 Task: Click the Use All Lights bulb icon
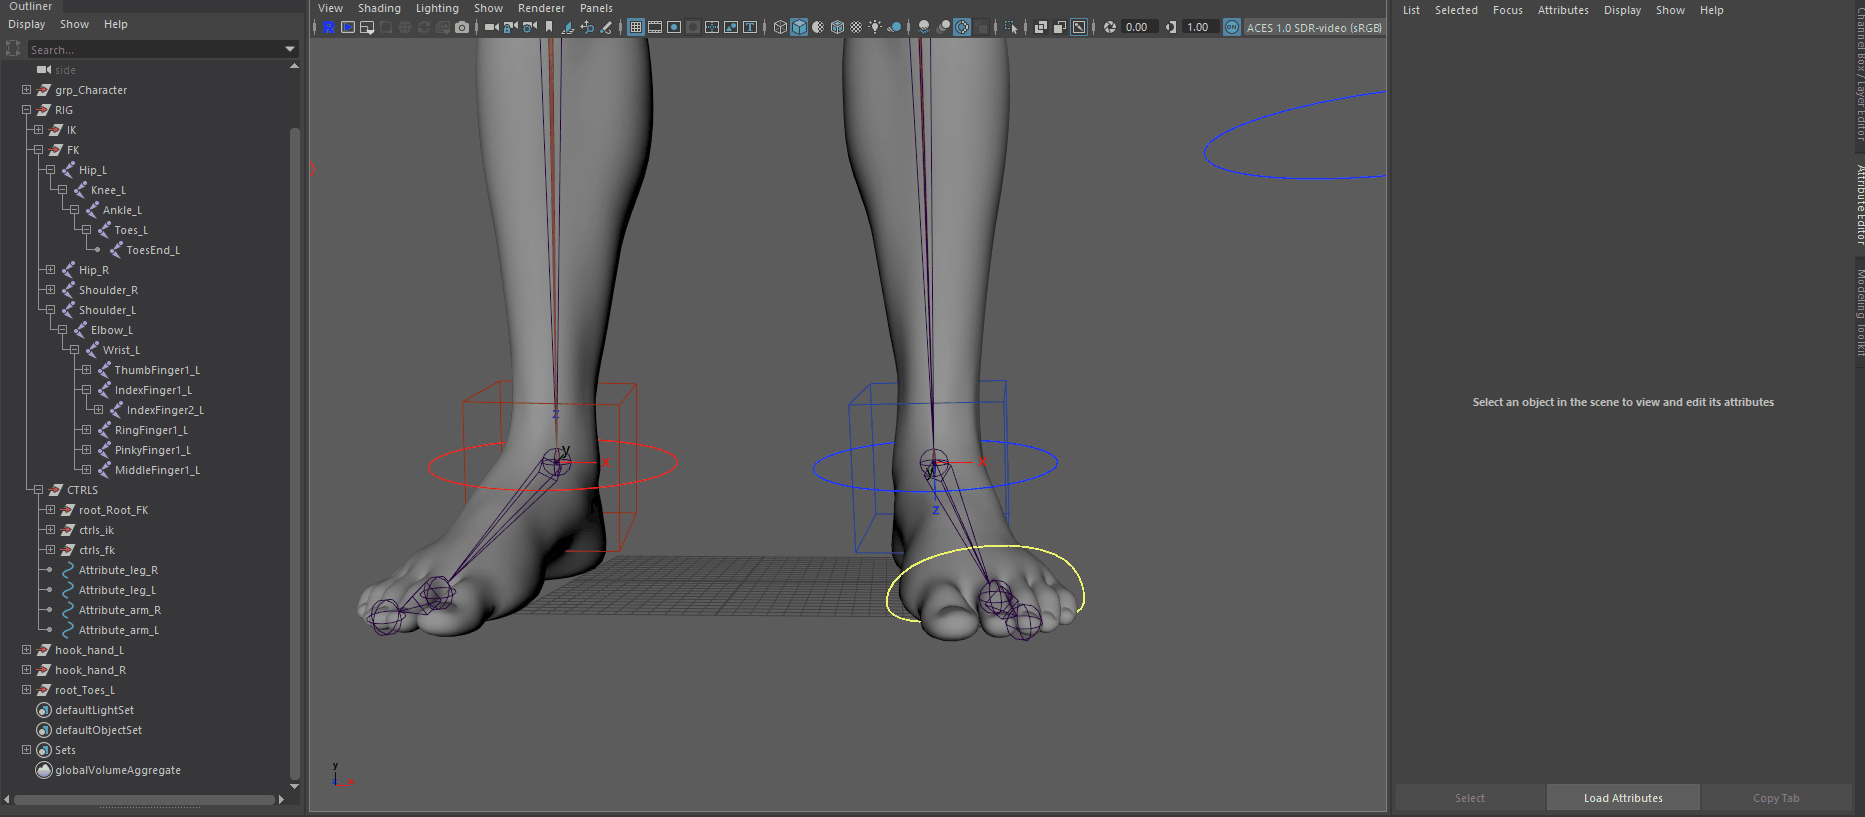coord(875,27)
